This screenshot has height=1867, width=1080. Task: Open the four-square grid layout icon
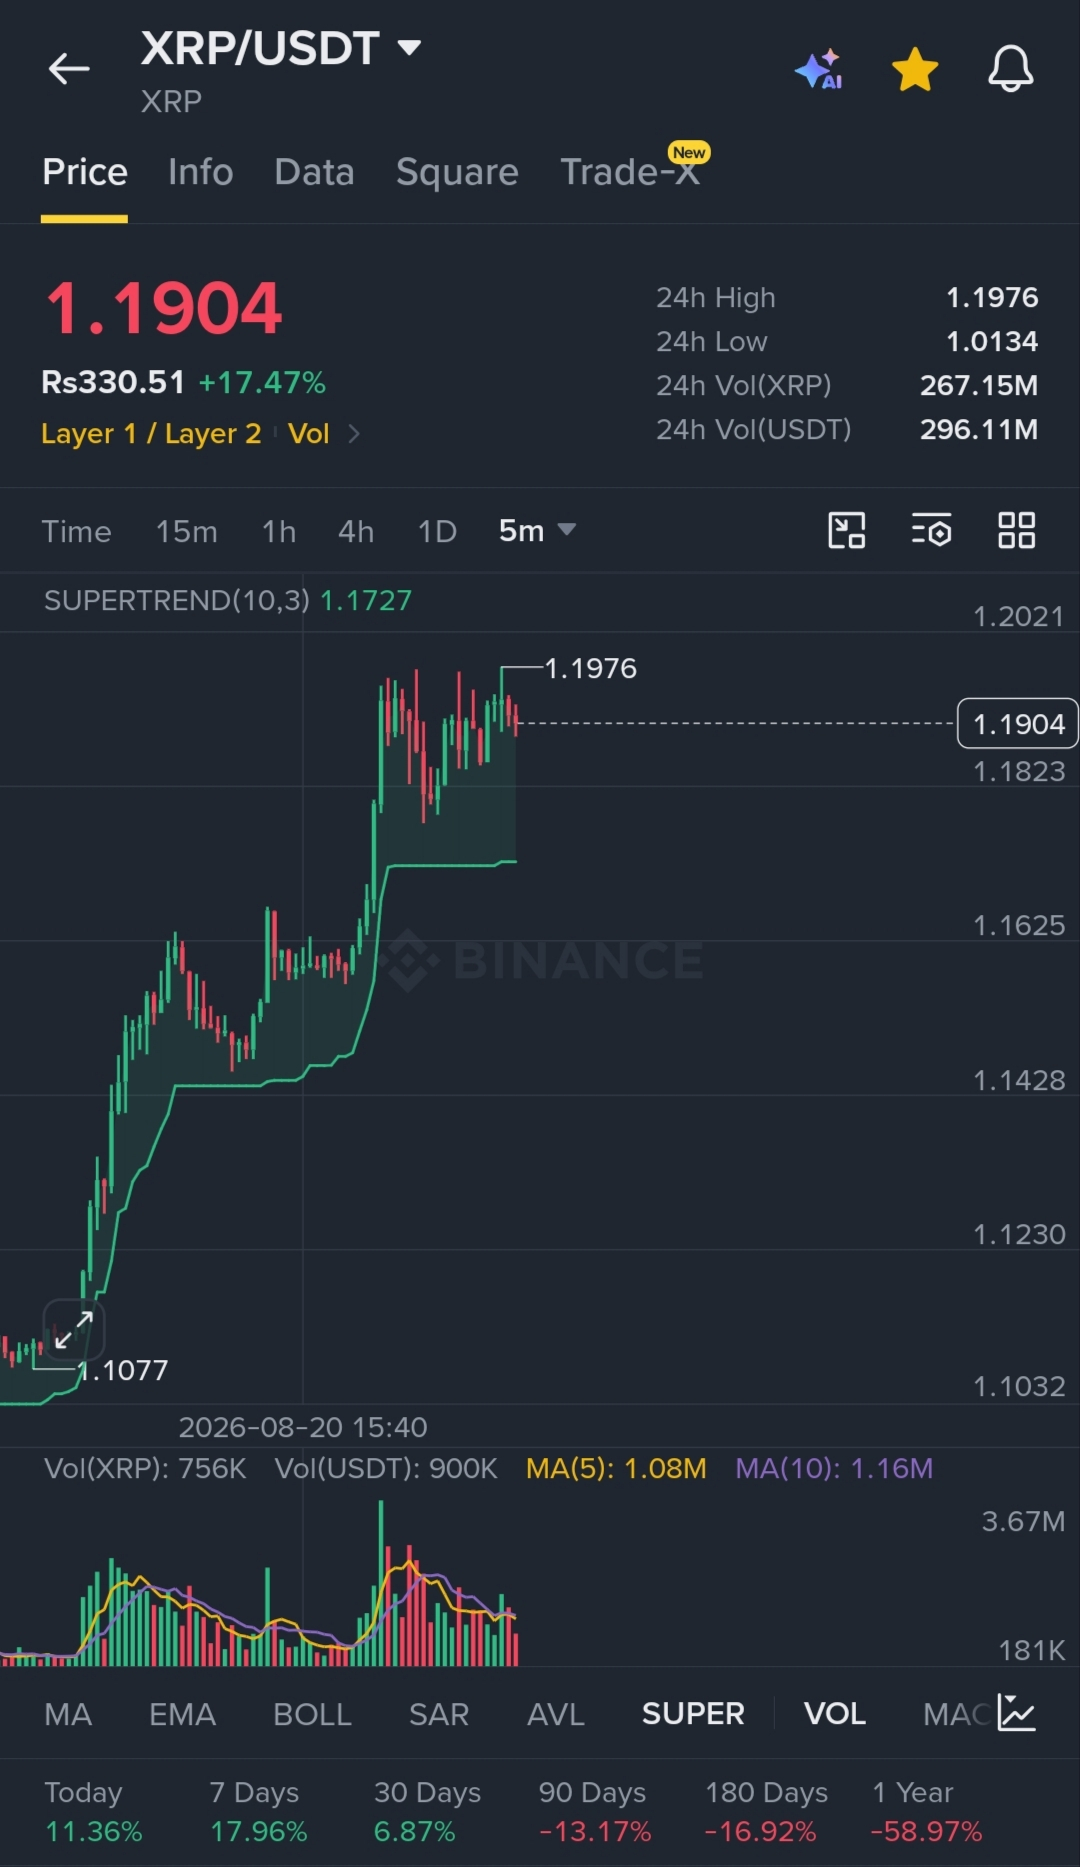[x=1017, y=530]
